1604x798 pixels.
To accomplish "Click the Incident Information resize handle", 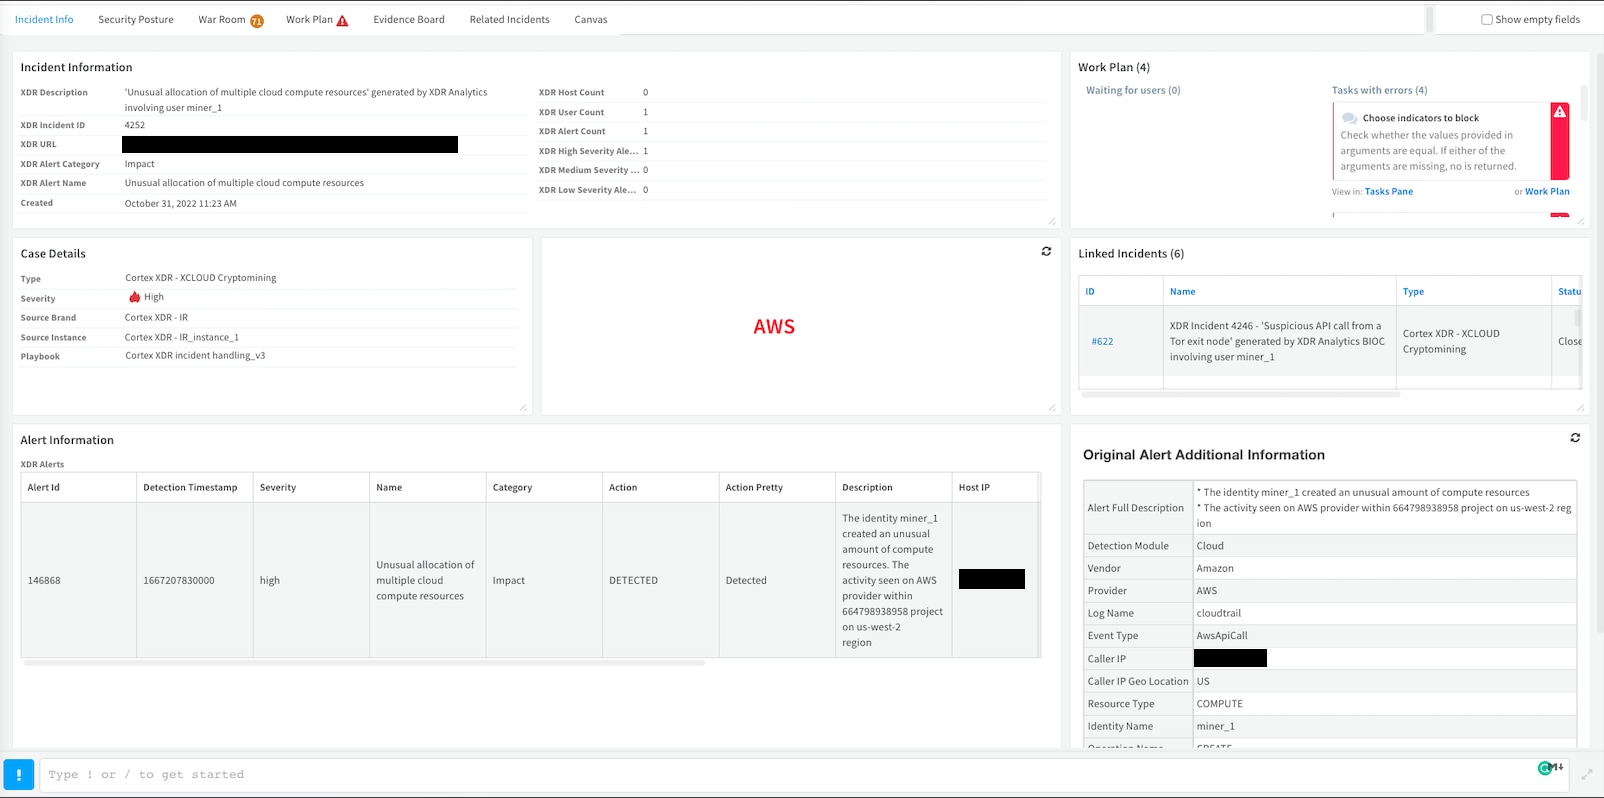I will pos(1051,221).
